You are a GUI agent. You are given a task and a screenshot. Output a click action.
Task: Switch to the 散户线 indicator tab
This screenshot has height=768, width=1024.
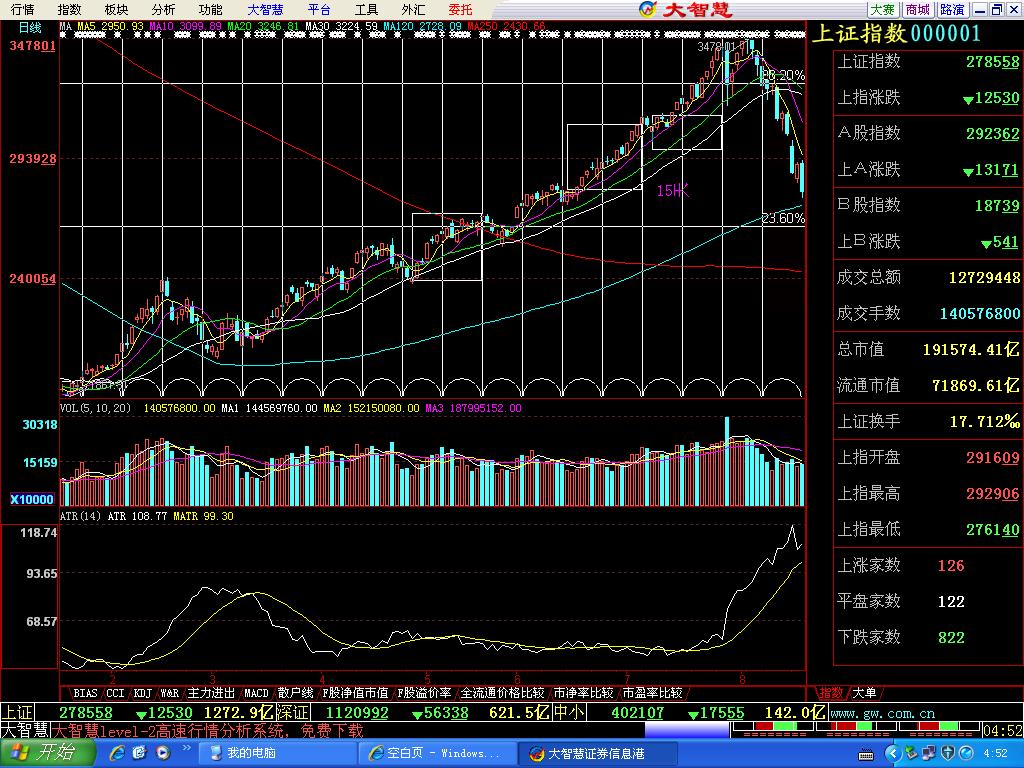(x=295, y=693)
